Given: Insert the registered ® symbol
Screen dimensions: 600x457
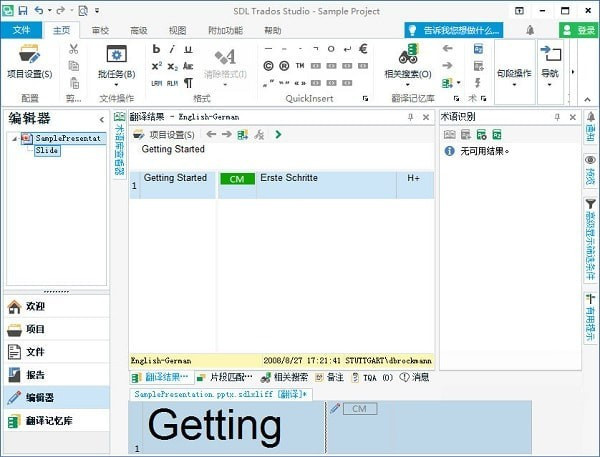Looking at the screenshot, I should click(x=284, y=66).
